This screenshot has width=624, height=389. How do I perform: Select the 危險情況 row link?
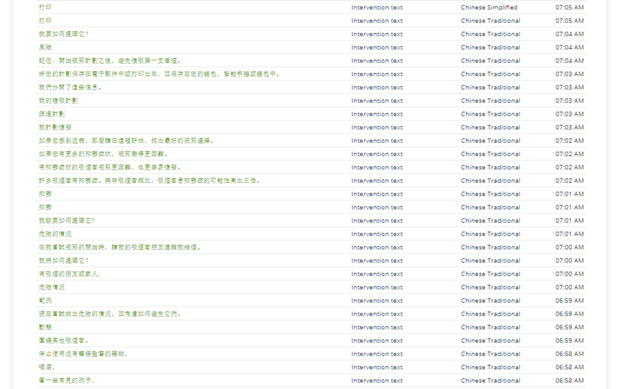(x=52, y=287)
